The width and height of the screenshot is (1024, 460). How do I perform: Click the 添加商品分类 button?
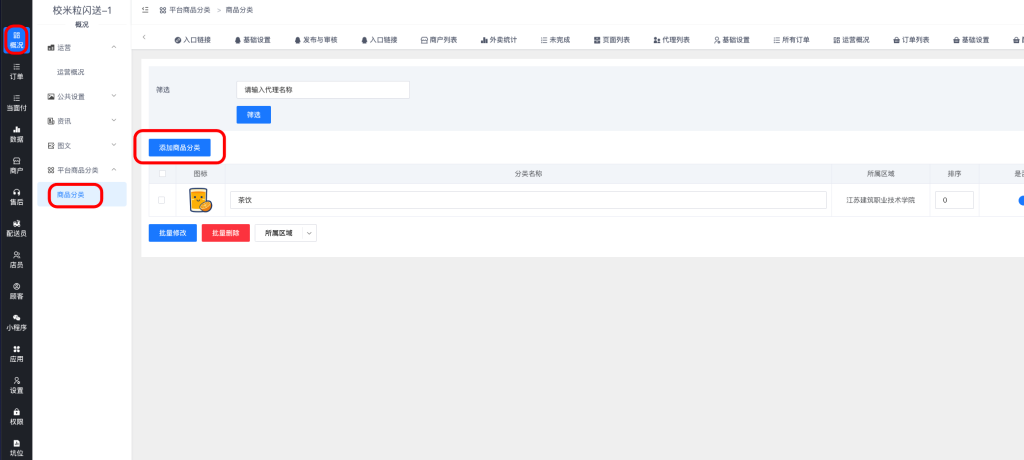click(179, 147)
